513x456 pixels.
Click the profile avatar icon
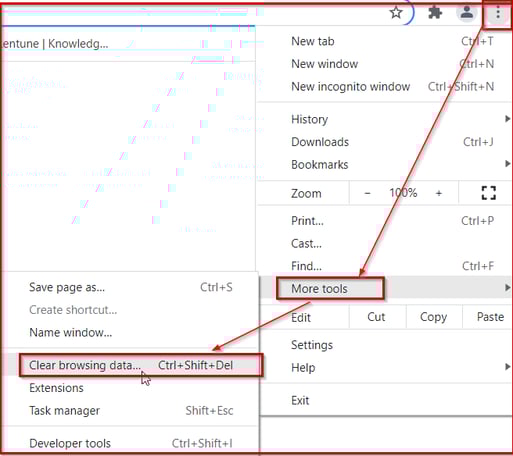467,13
